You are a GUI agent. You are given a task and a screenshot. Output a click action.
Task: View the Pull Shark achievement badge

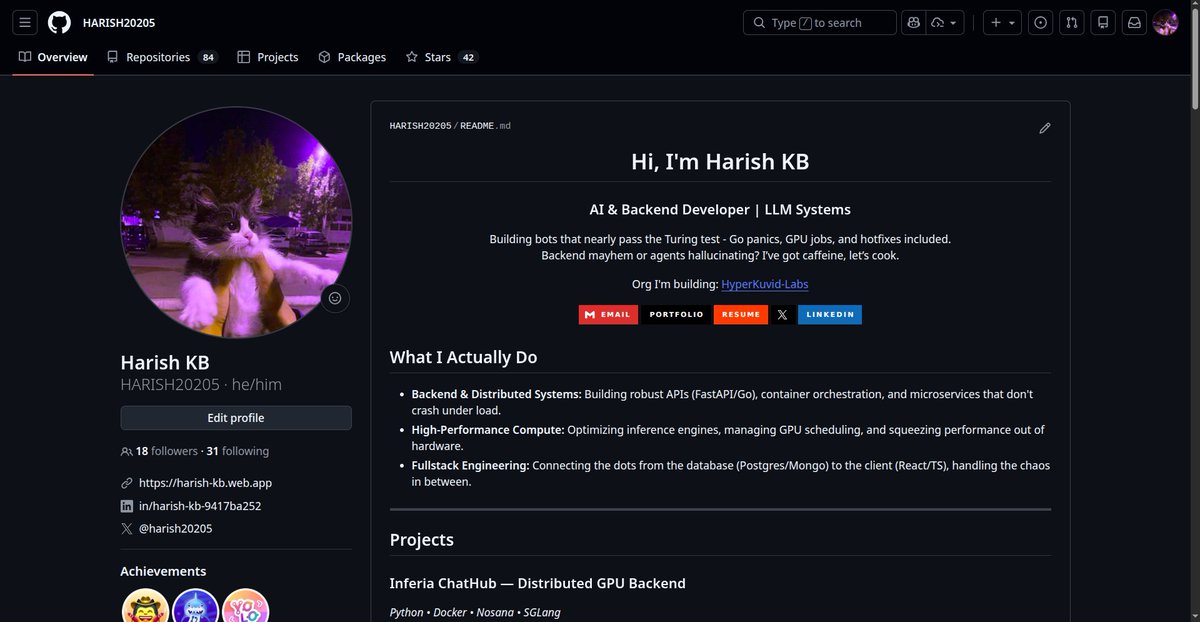click(x=196, y=608)
